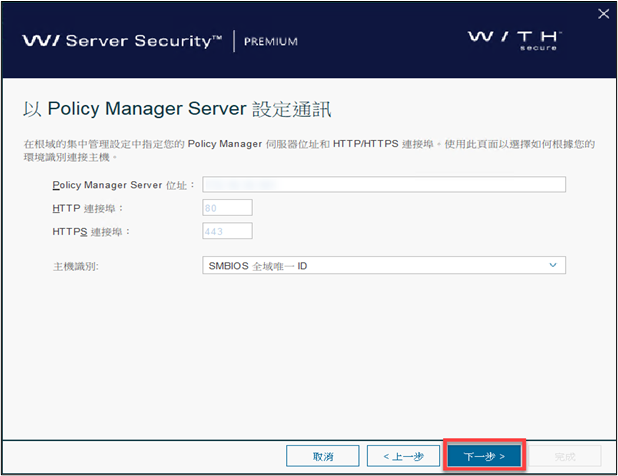
Task: Proceed with the 下一步 button
Action: click(484, 456)
